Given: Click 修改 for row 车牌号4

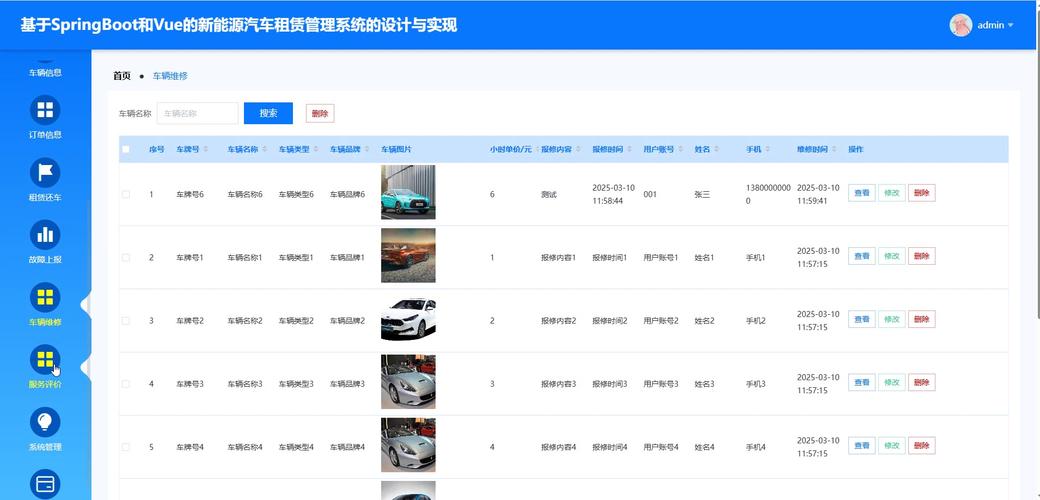Looking at the screenshot, I should [x=891, y=446].
